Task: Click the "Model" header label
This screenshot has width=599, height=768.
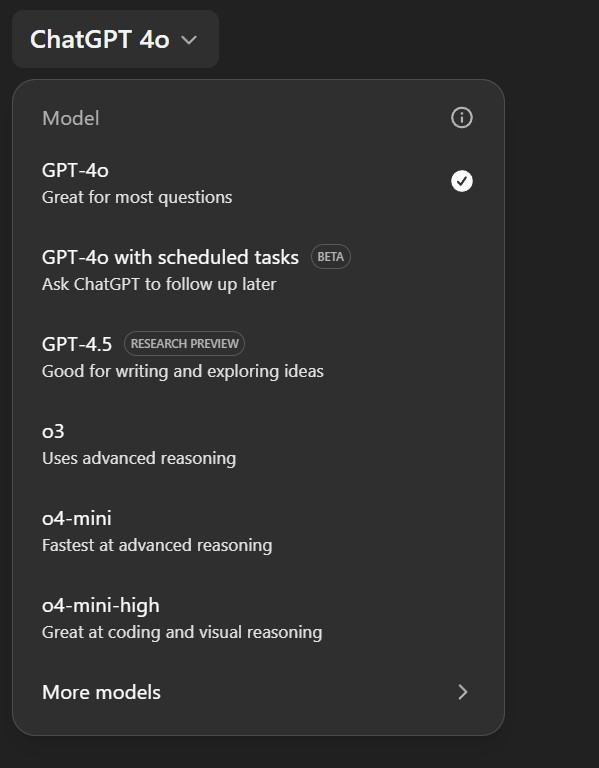Action: 71,119
